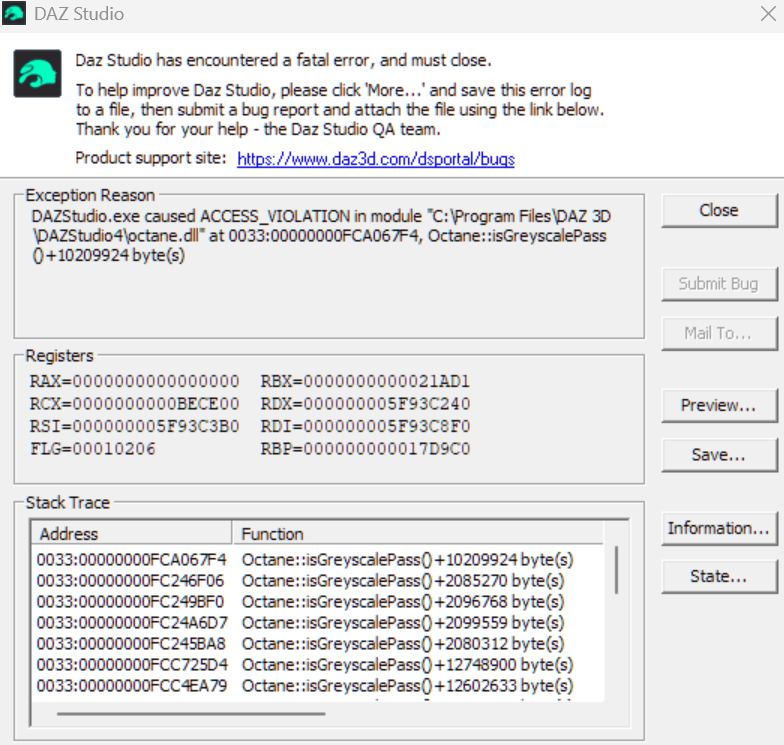This screenshot has width=784, height=745.
Task: Click function entry isGreyscalePass()+2085270 byte(s)
Action: [403, 580]
